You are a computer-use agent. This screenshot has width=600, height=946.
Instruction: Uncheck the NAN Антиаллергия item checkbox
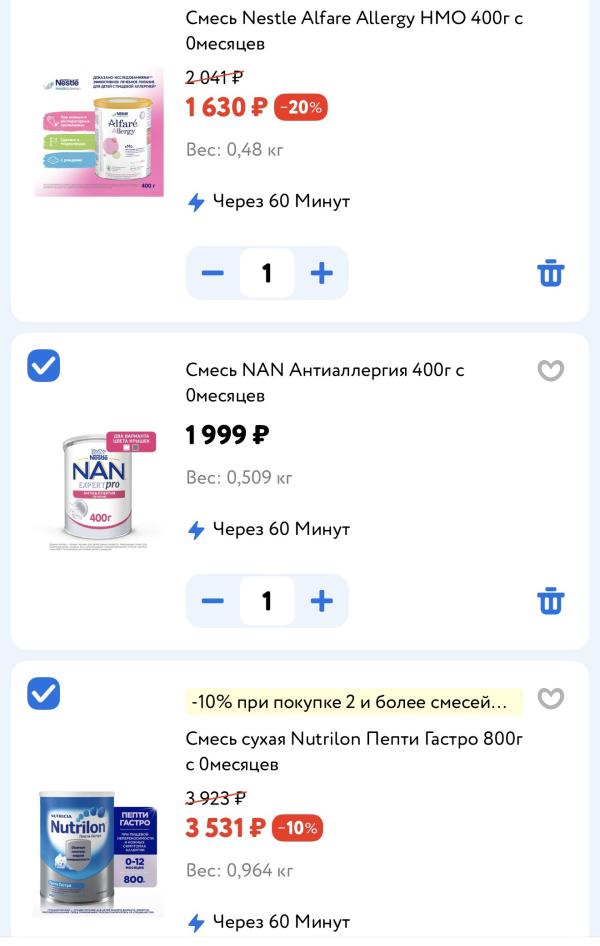click(x=43, y=366)
